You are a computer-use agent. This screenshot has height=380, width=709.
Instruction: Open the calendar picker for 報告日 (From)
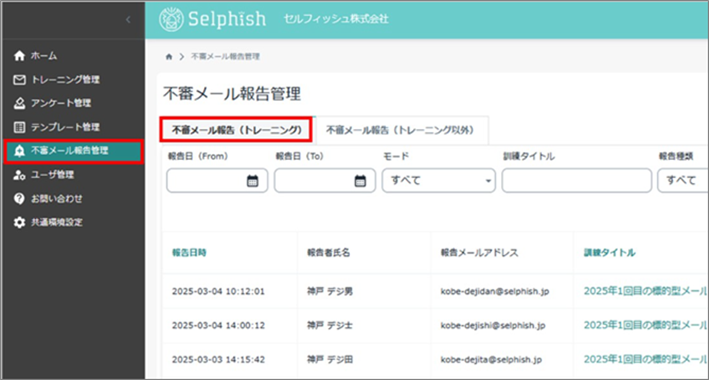click(x=252, y=181)
